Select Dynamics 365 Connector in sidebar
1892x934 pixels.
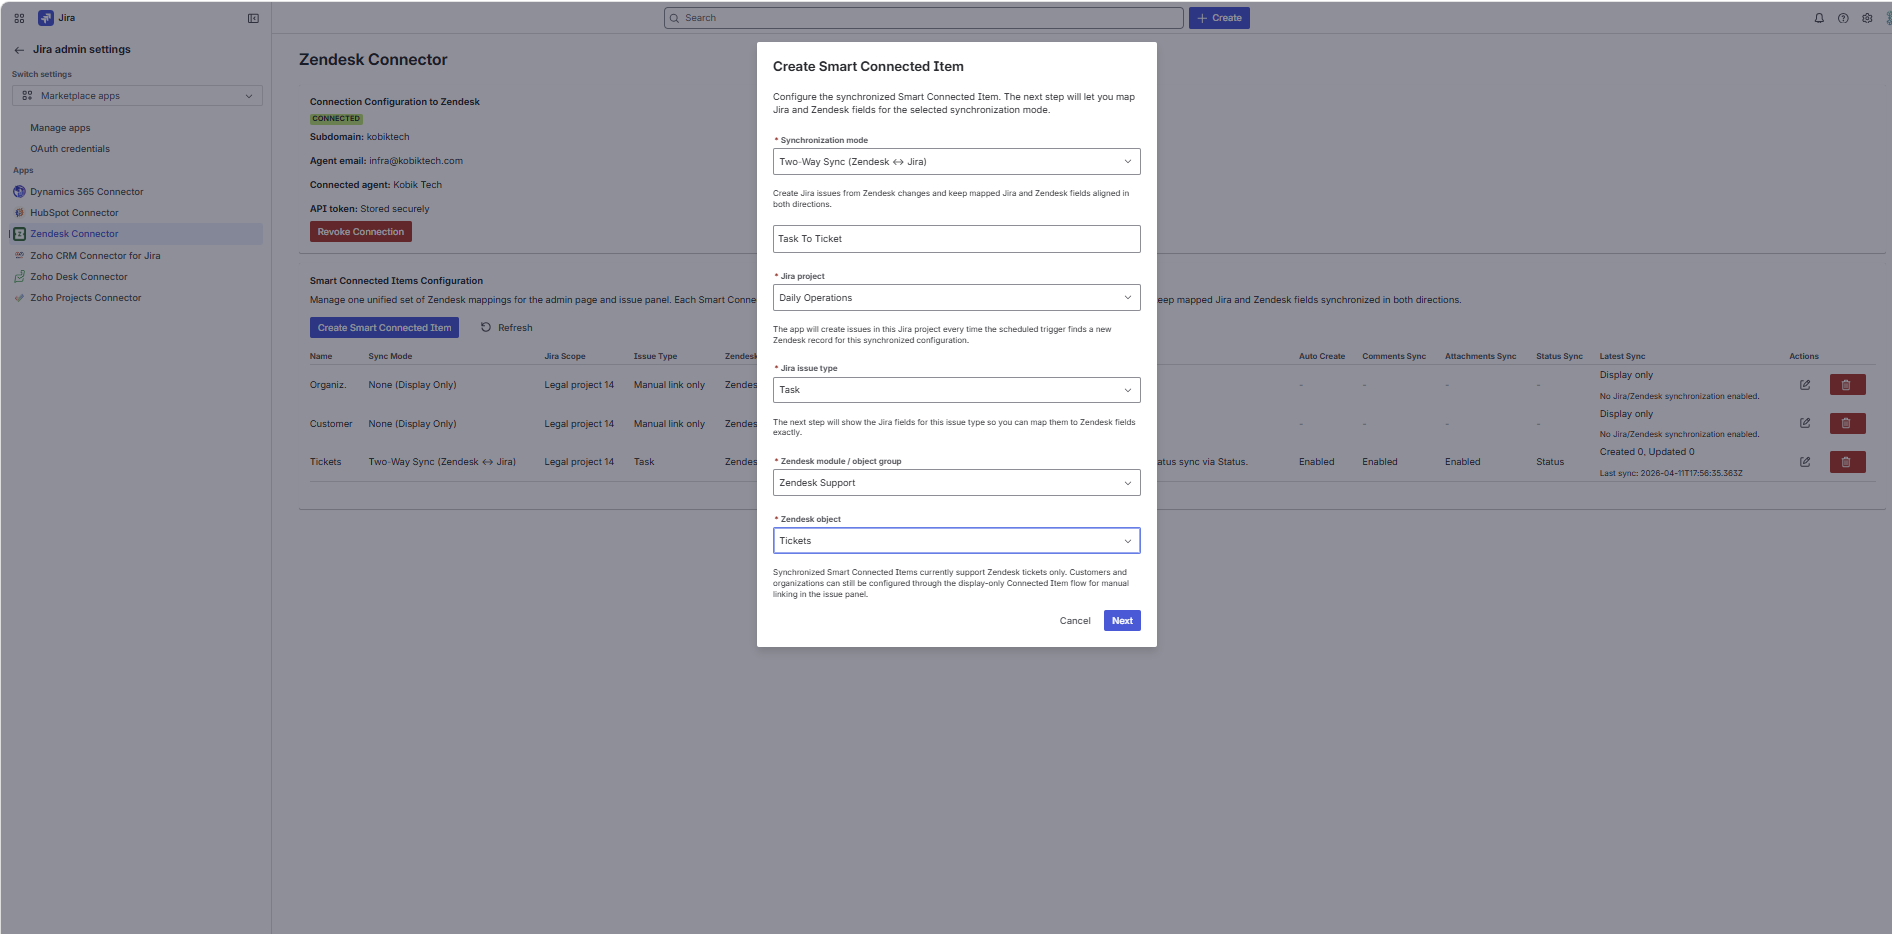[x=87, y=192]
